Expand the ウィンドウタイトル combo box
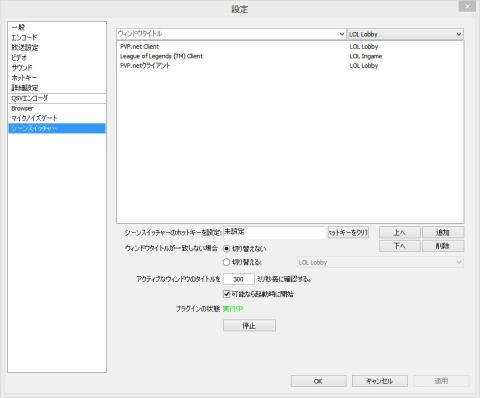This screenshot has height=398, width=480. coord(342,34)
